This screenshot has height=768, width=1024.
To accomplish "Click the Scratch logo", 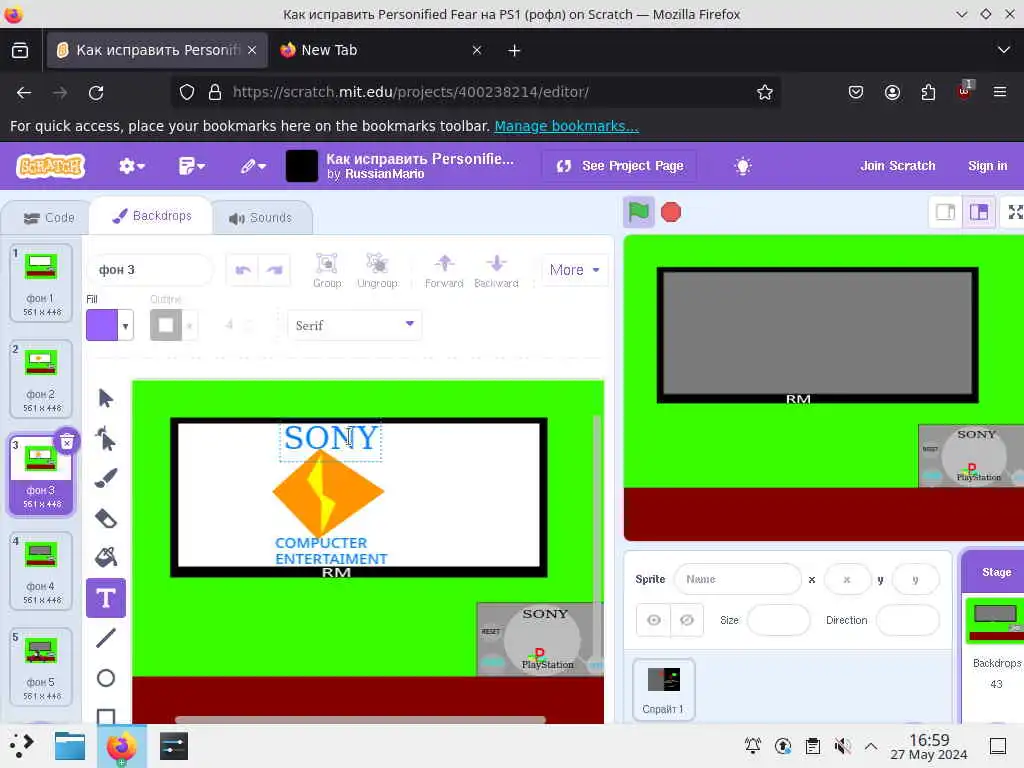I will (x=51, y=166).
